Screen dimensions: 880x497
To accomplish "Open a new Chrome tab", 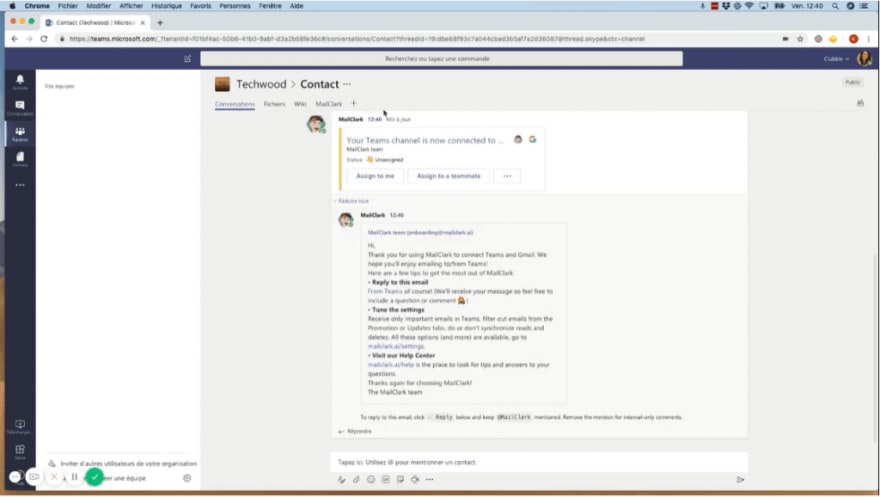I will click(x=160, y=22).
